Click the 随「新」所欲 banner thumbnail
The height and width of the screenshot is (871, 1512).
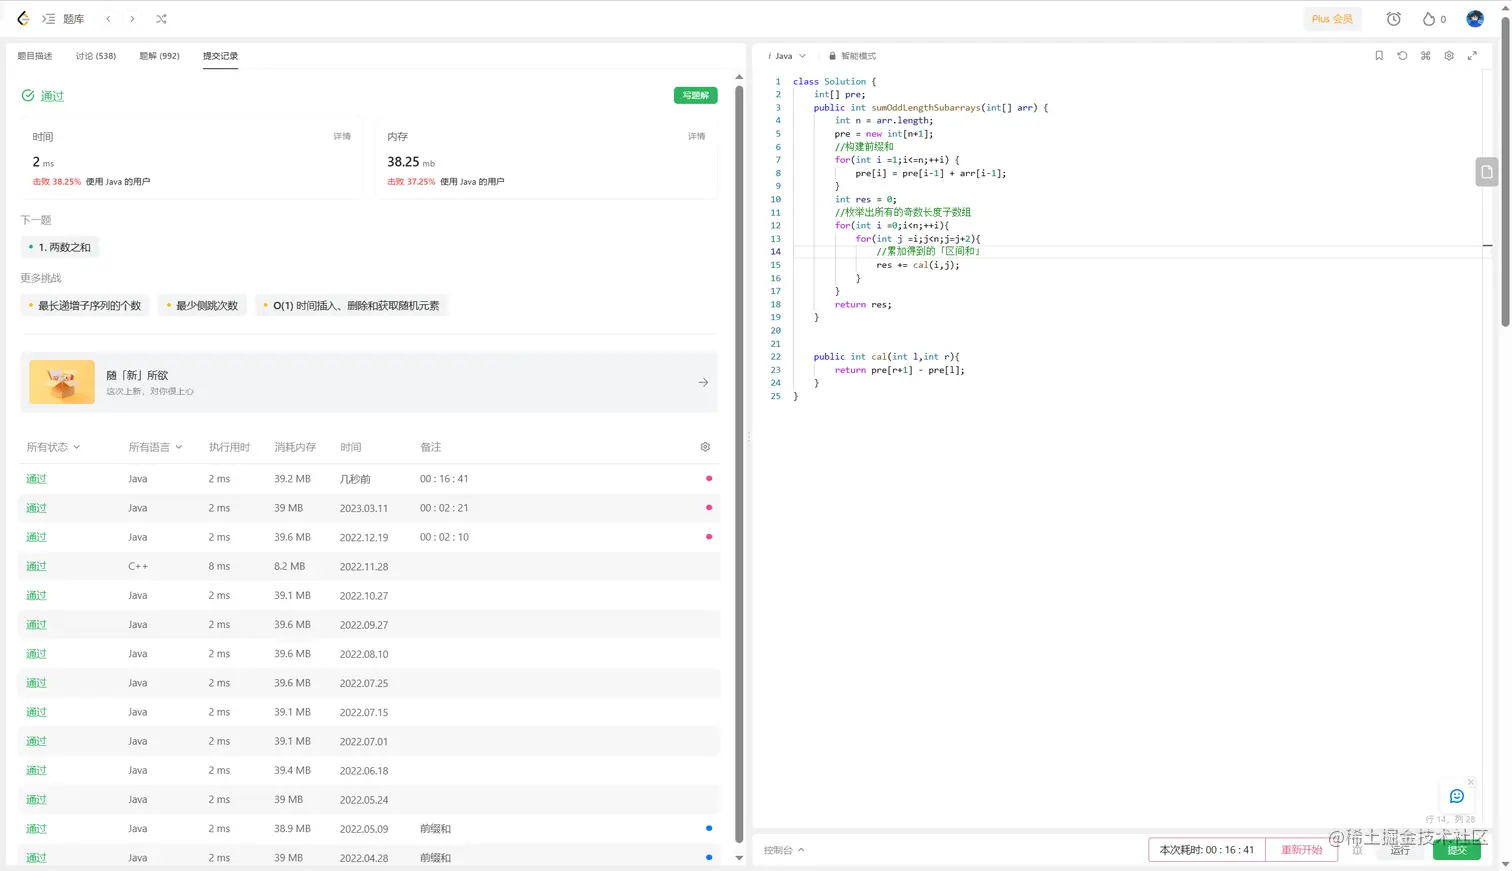click(x=62, y=382)
